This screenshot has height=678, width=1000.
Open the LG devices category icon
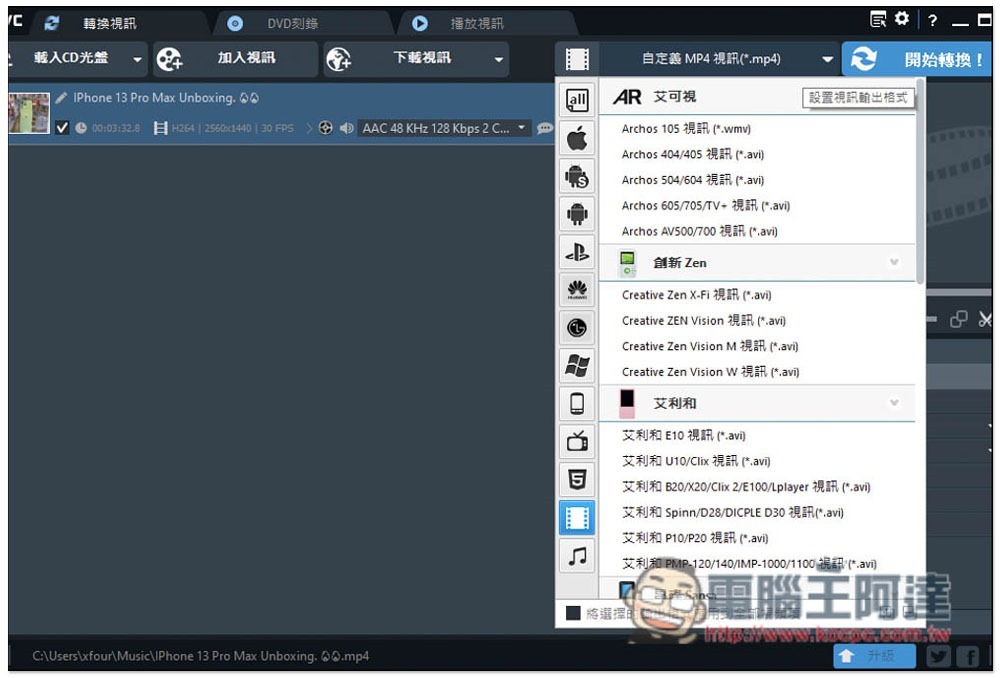(577, 328)
